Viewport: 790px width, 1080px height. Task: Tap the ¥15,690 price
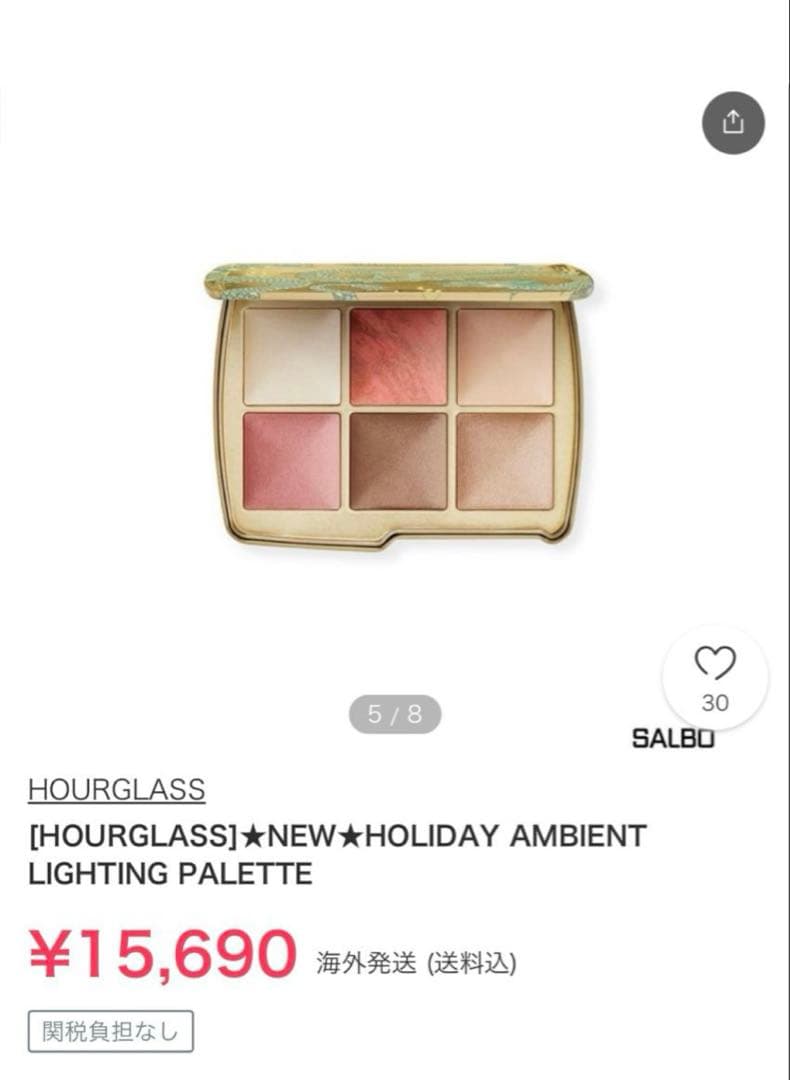[163, 954]
